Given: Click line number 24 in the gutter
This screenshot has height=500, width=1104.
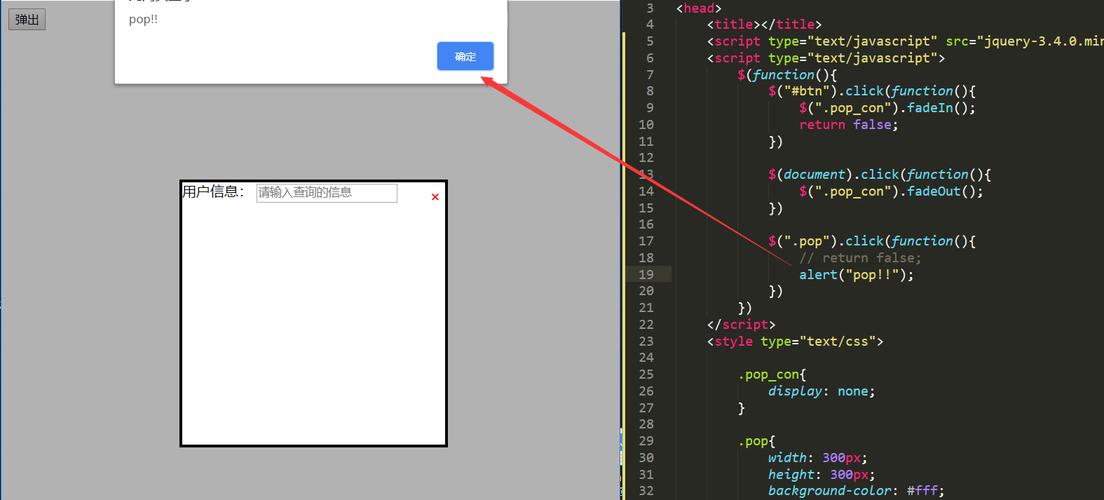Looking at the screenshot, I should click(647, 358).
